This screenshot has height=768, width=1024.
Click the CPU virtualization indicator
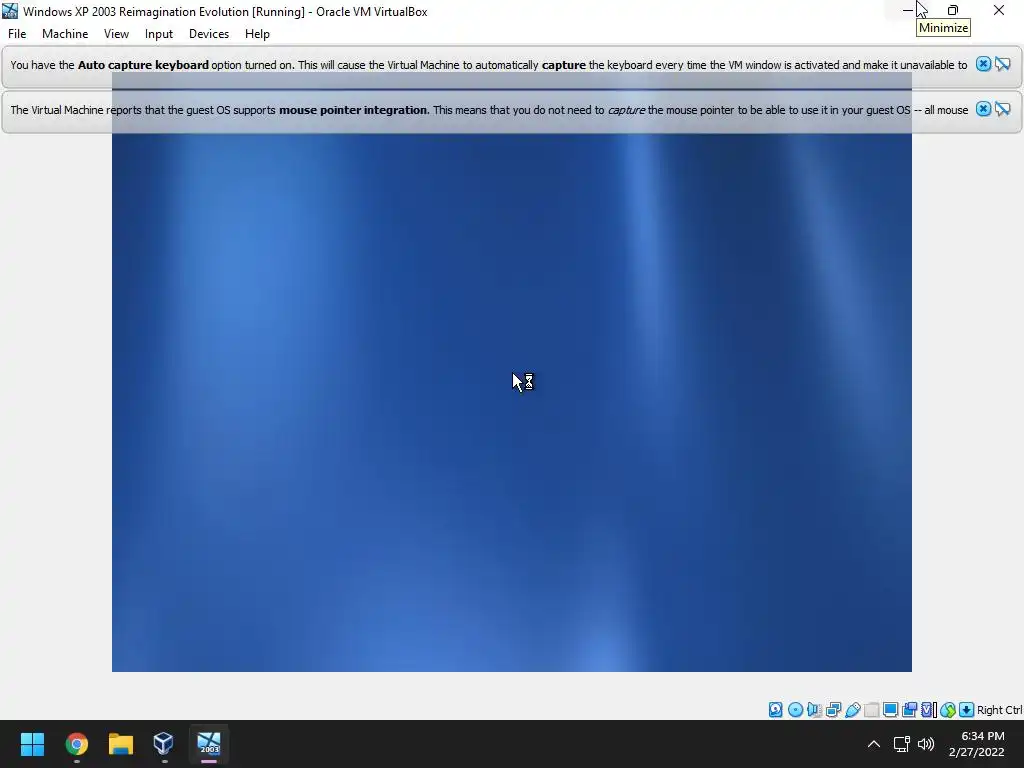pos(928,709)
